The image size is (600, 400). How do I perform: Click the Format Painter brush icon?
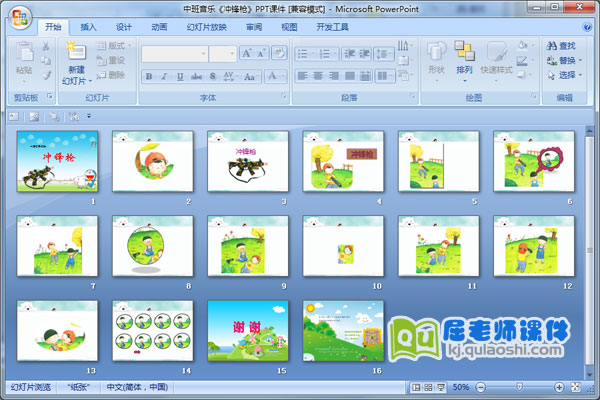[46, 75]
